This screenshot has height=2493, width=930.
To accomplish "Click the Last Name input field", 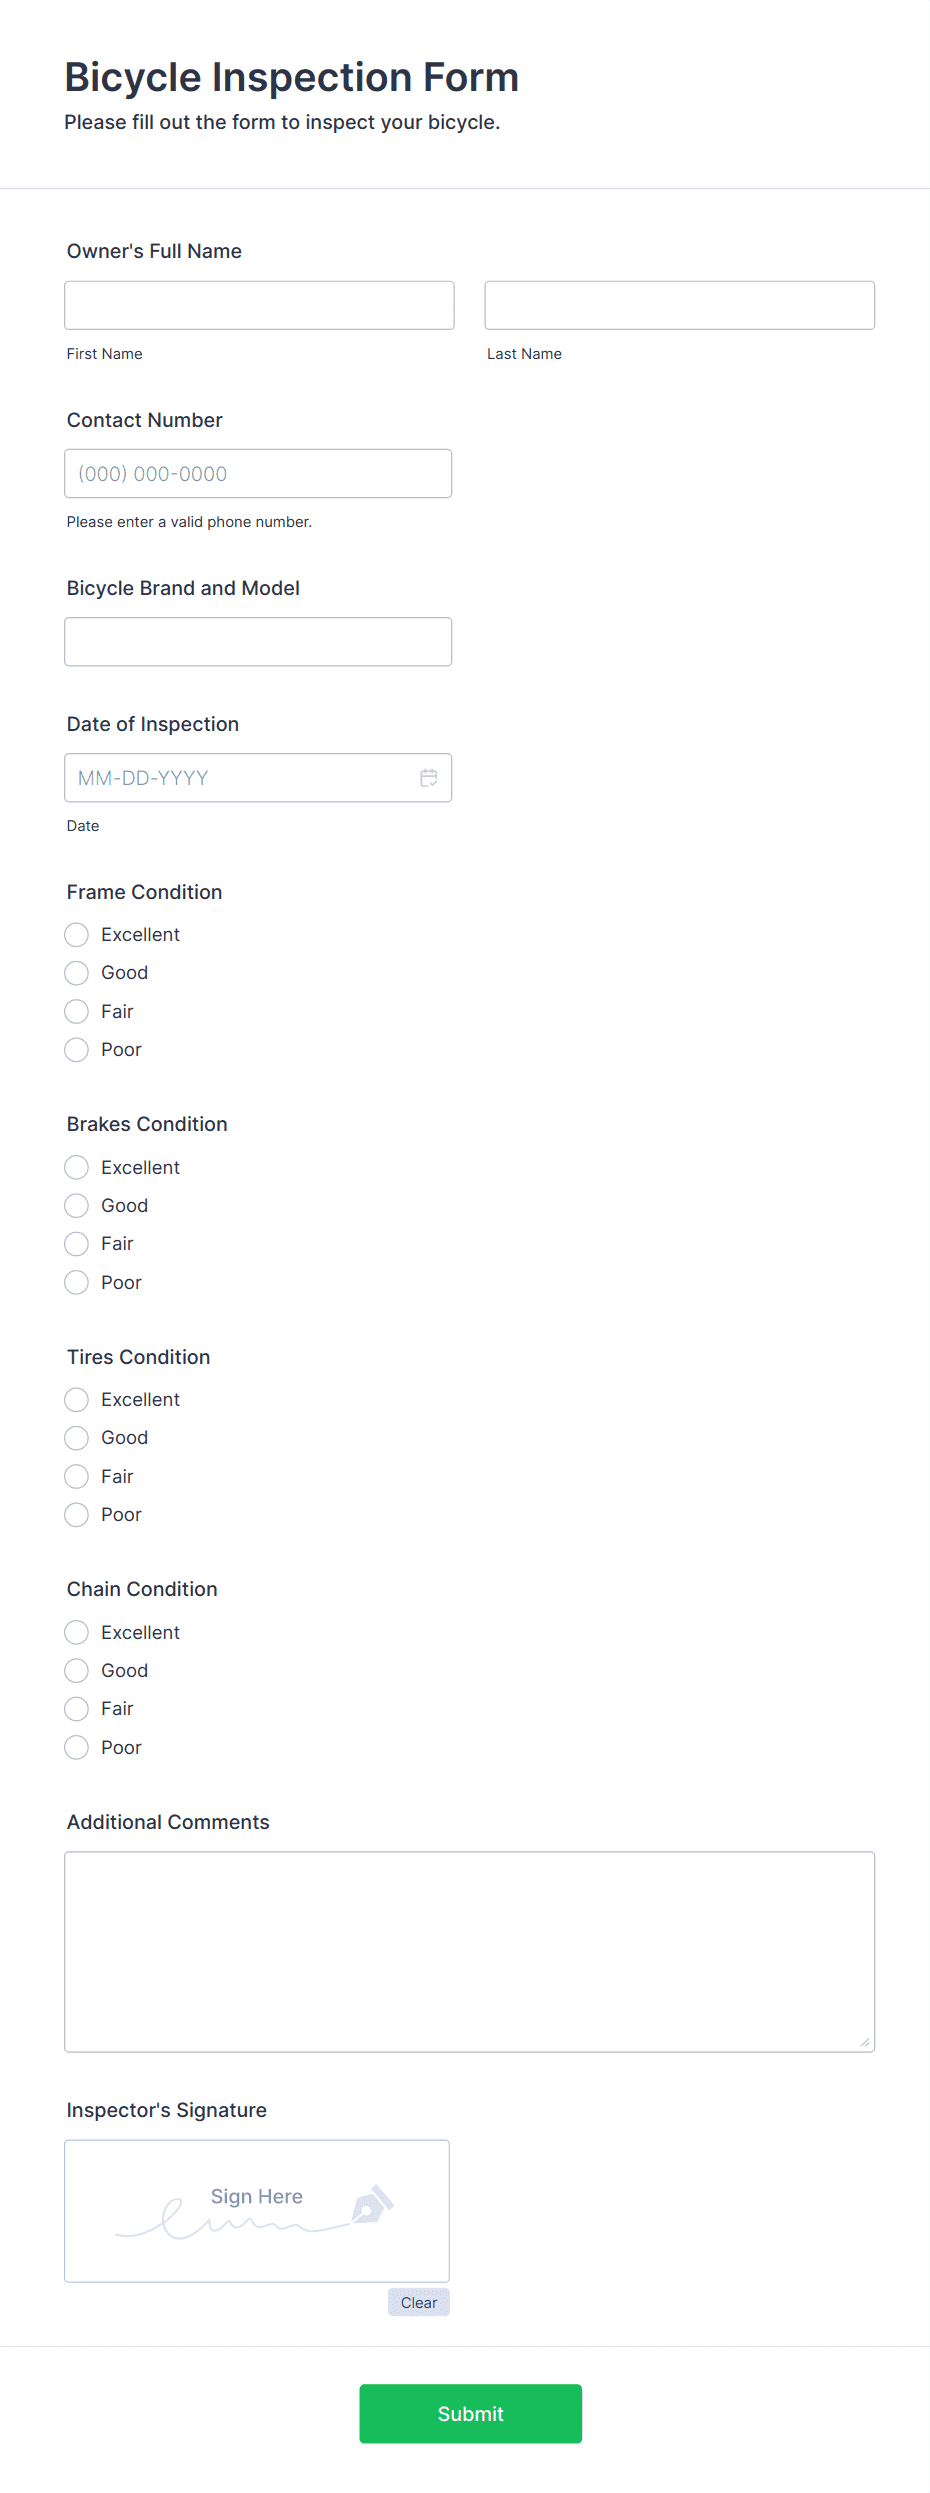I will 679,305.
